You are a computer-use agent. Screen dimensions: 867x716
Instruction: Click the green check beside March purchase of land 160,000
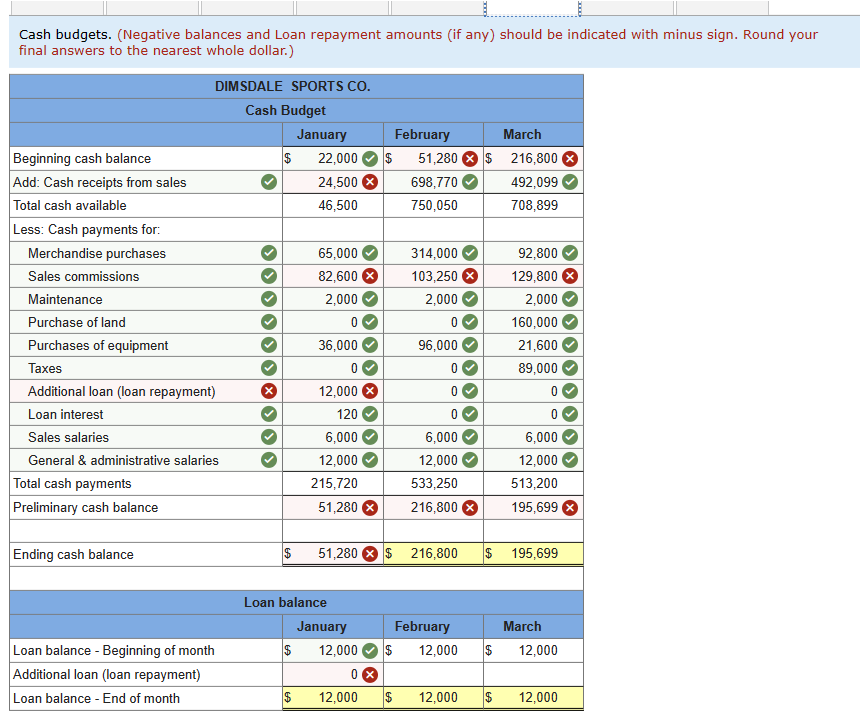(570, 322)
